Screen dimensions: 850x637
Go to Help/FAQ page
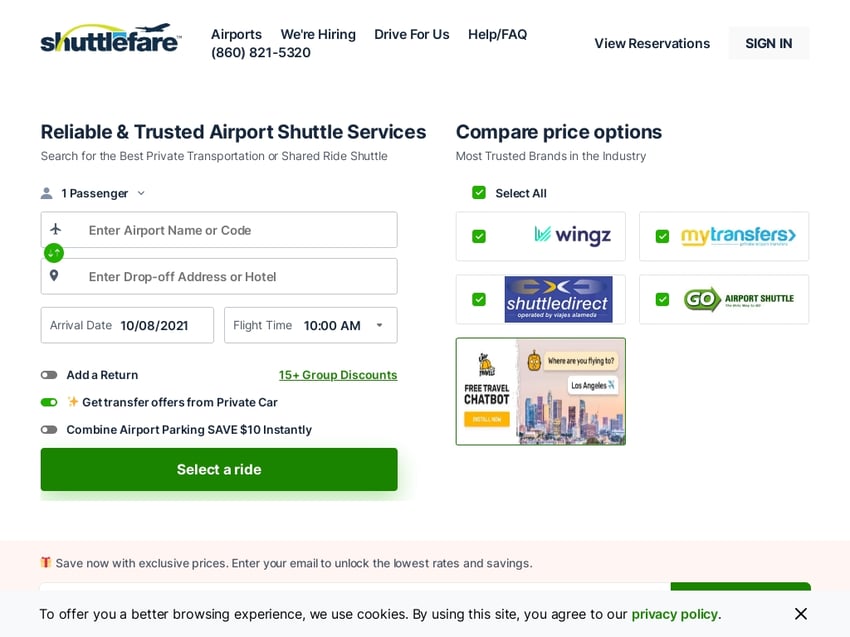point(497,34)
